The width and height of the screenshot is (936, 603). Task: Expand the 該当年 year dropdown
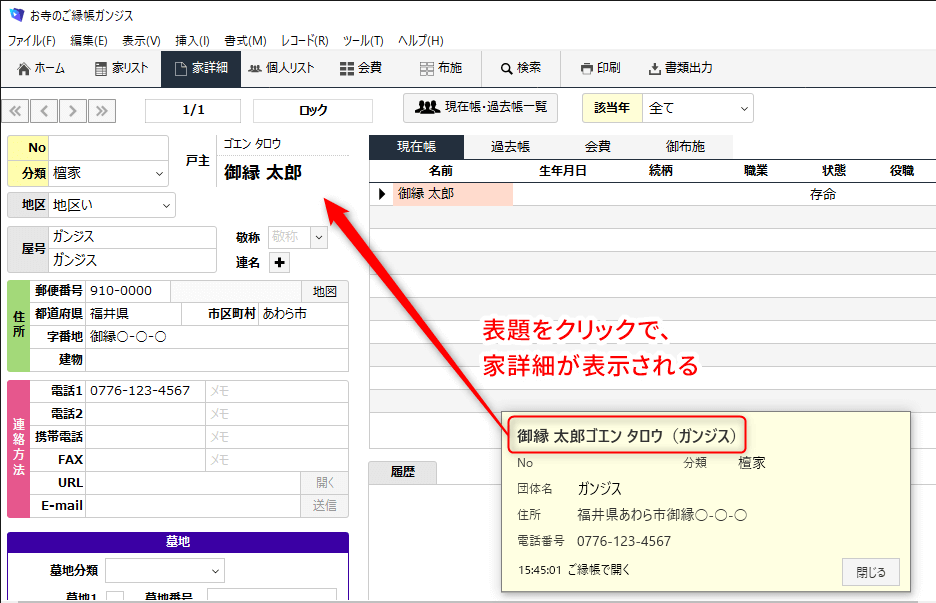click(744, 107)
